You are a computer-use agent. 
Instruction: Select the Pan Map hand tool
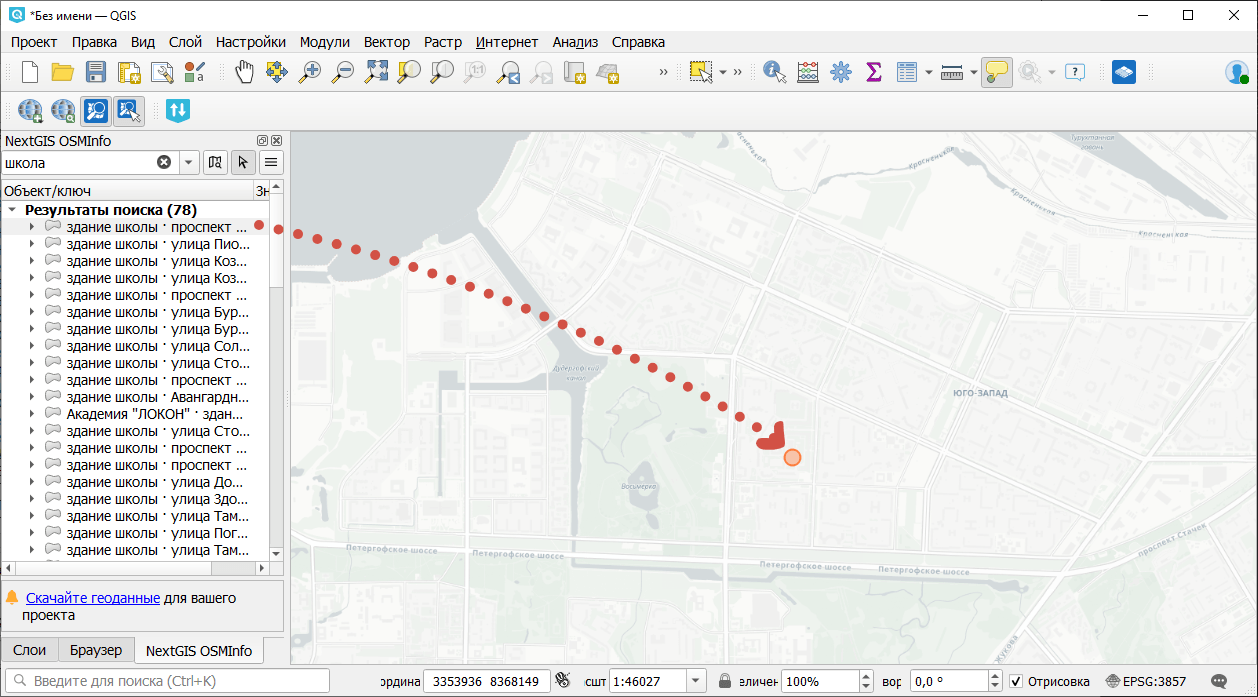[244, 72]
